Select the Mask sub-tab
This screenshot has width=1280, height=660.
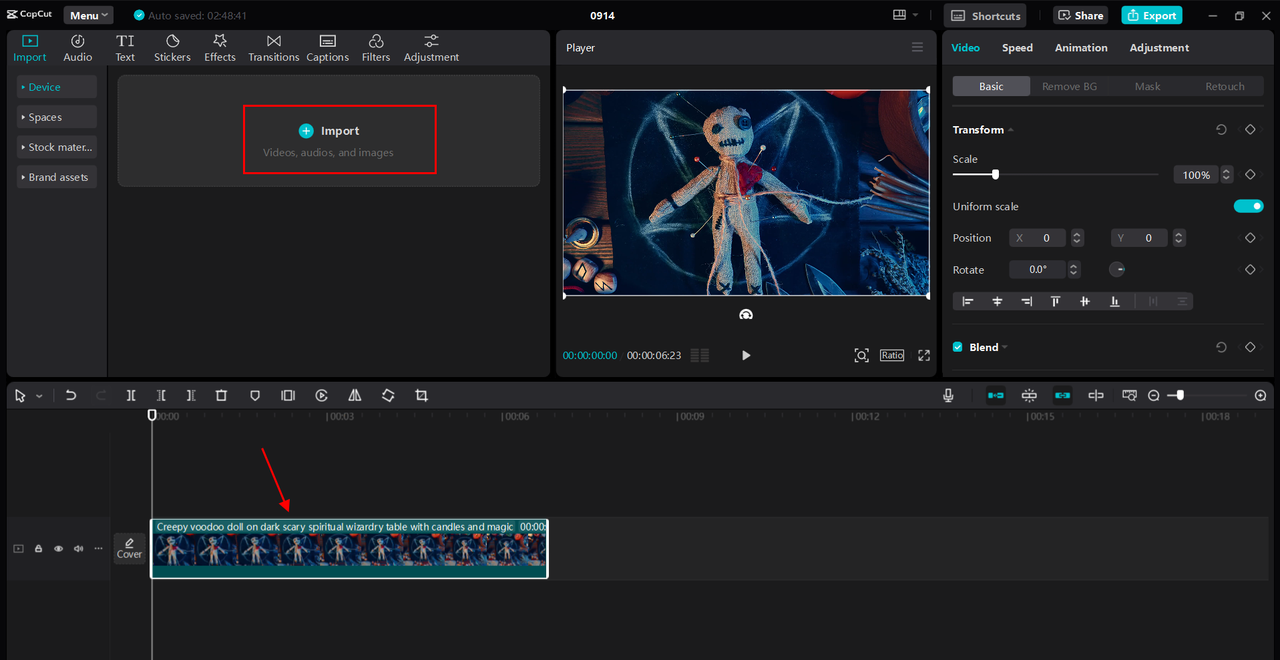[x=1147, y=86]
